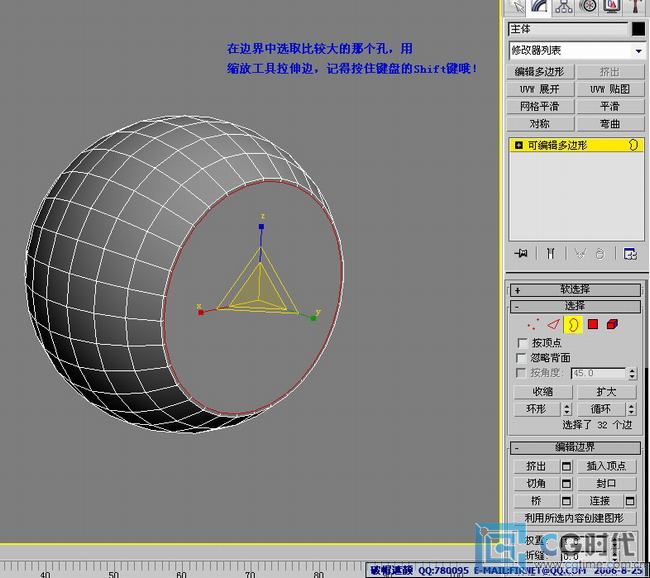650x578 pixels.
Task: Expand the 可编辑多边形 stack entry
Action: click(518, 145)
